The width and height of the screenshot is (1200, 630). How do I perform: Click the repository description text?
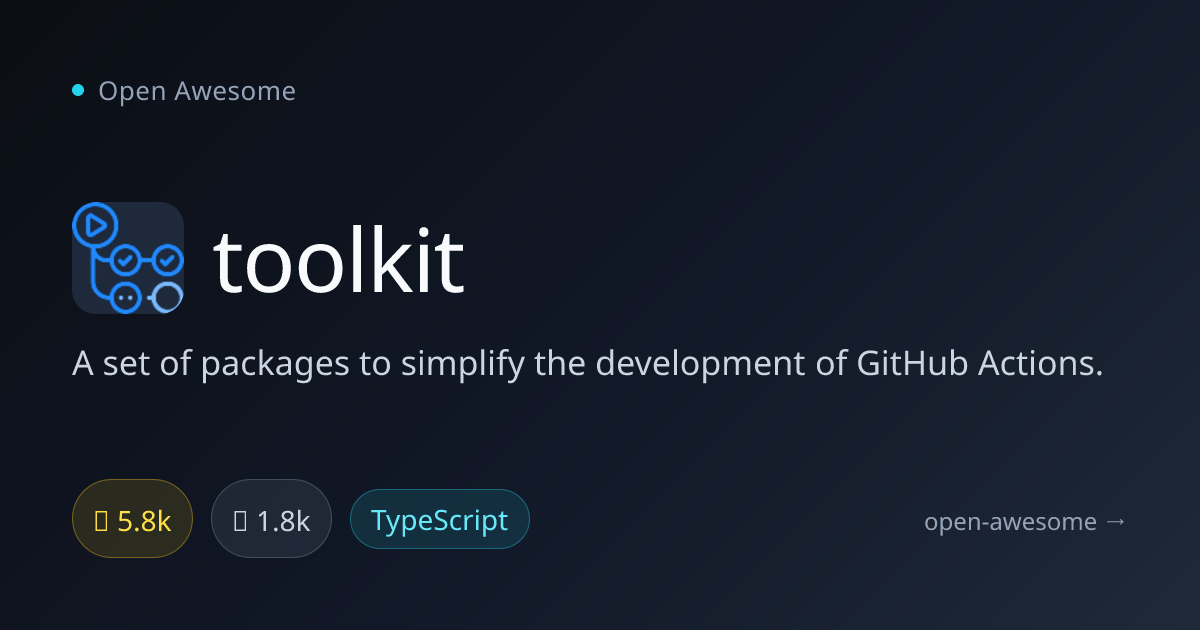click(x=588, y=364)
